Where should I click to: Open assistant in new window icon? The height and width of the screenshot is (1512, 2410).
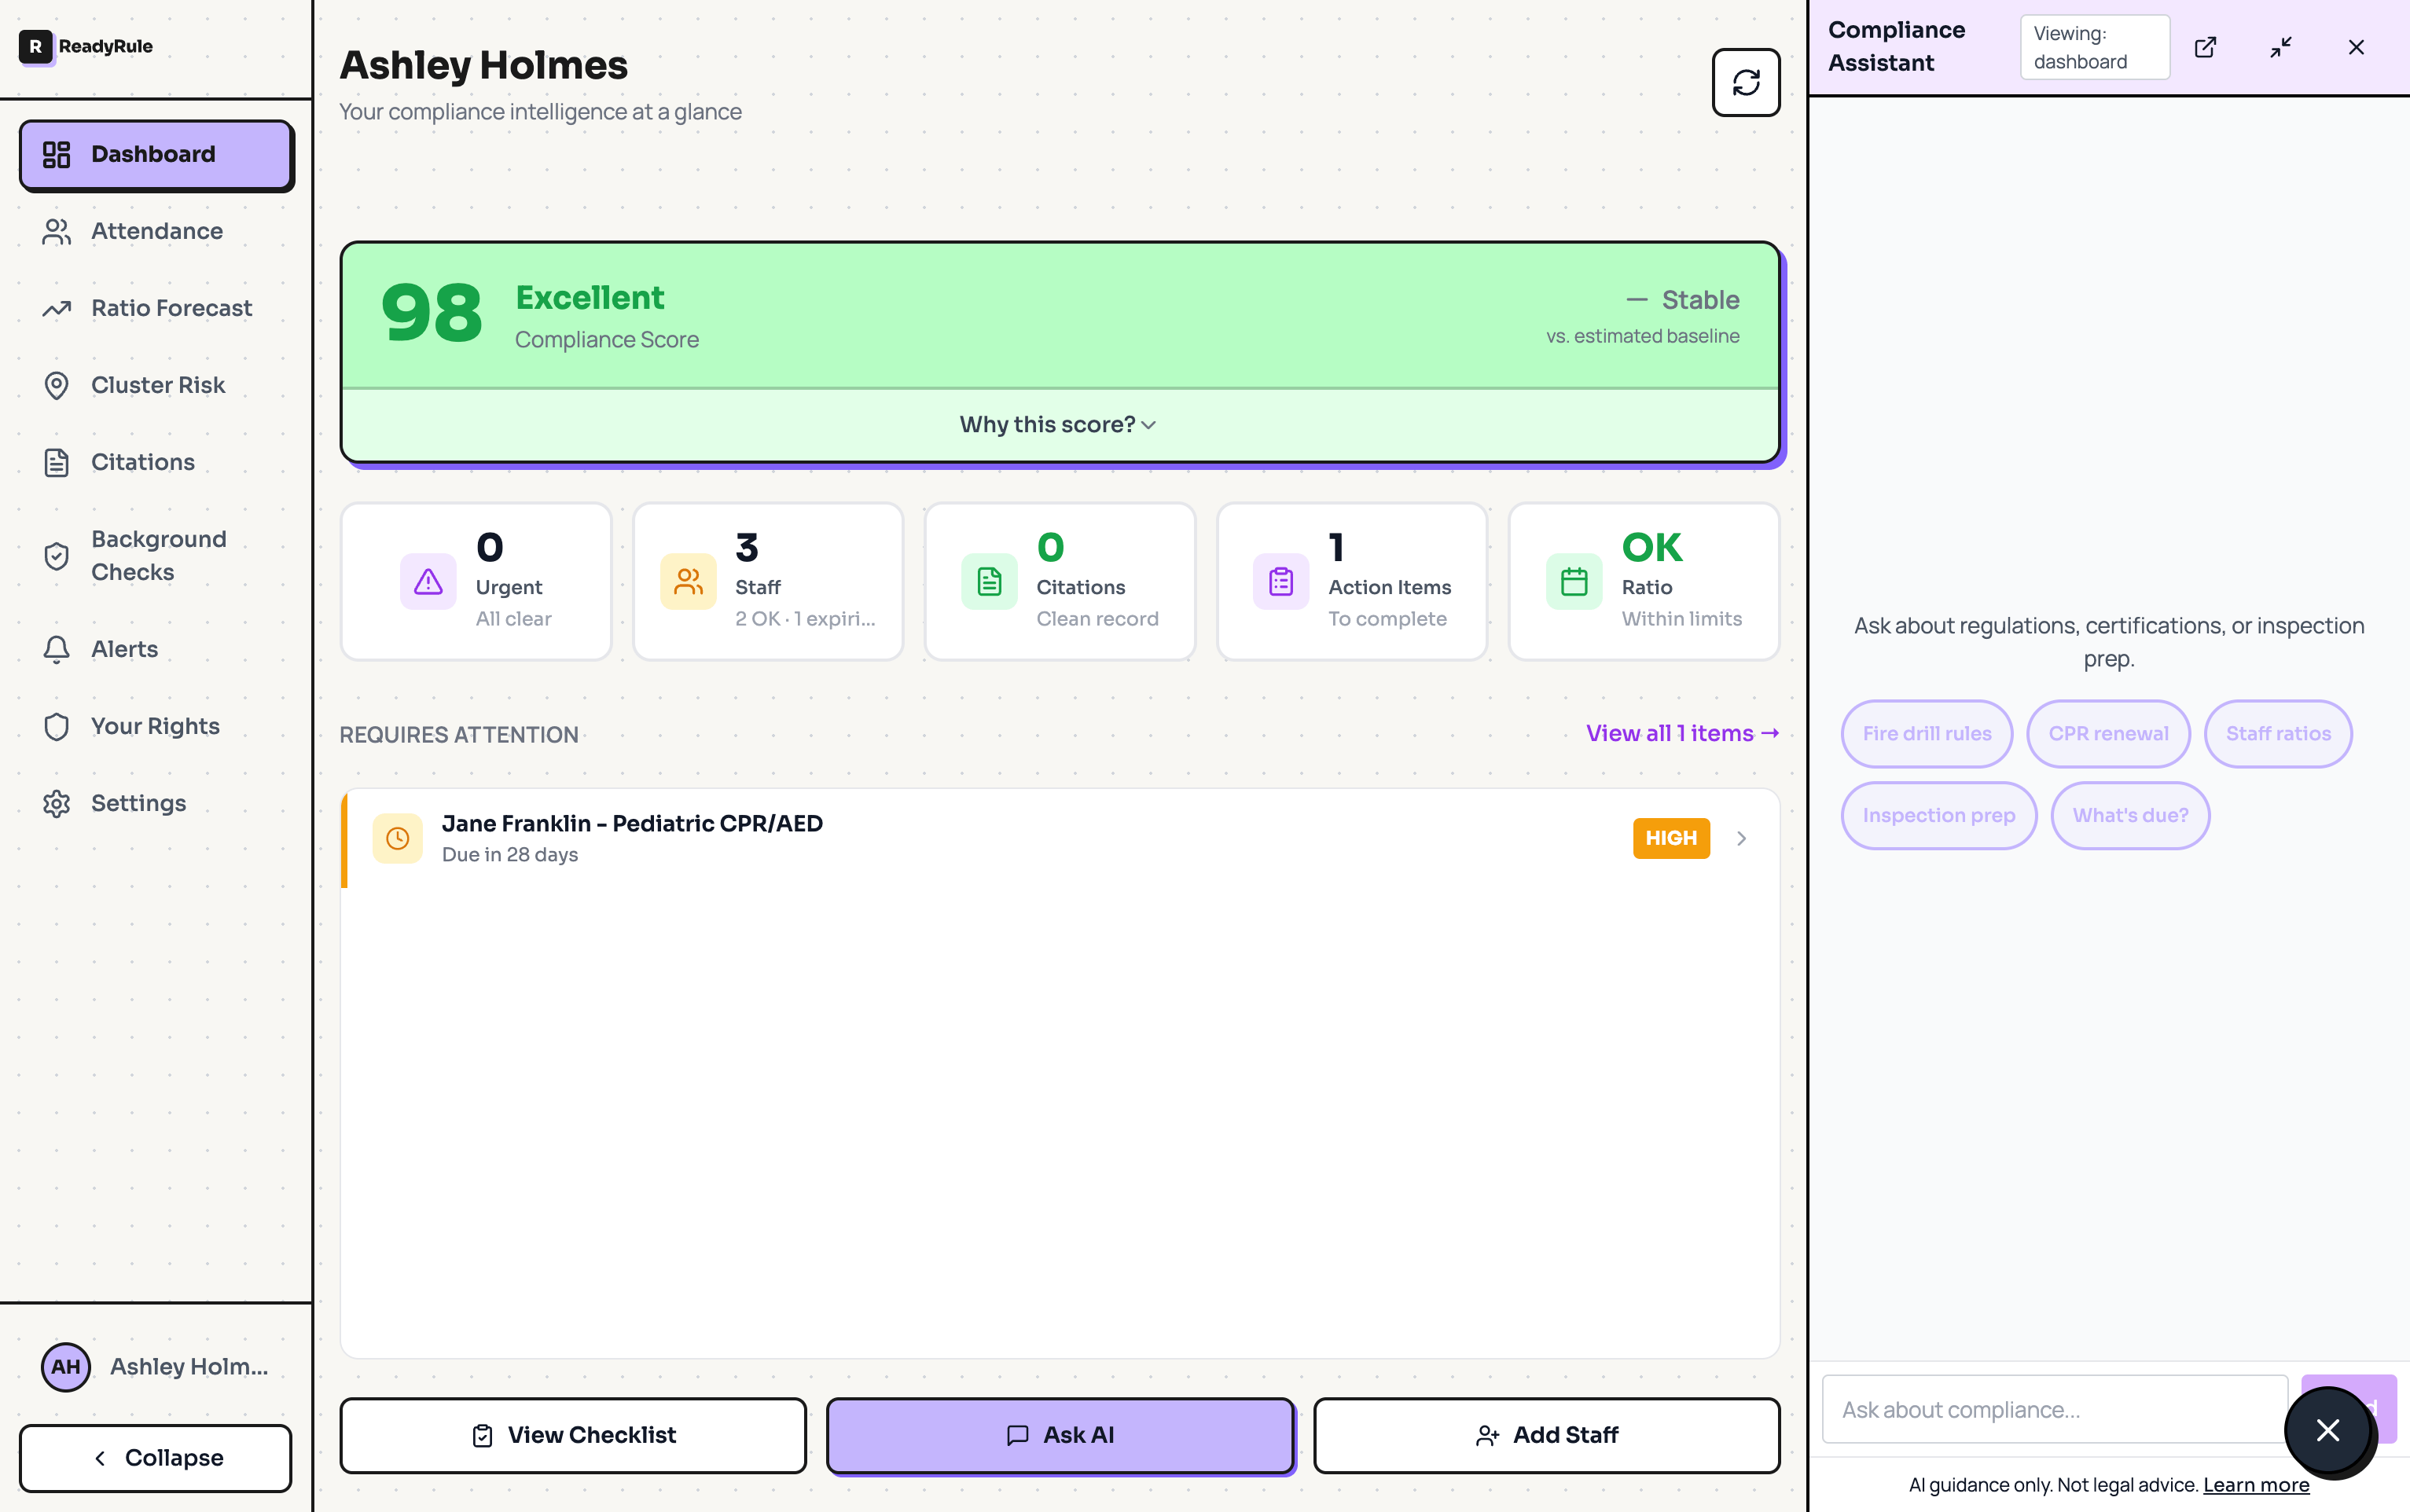click(x=2205, y=47)
